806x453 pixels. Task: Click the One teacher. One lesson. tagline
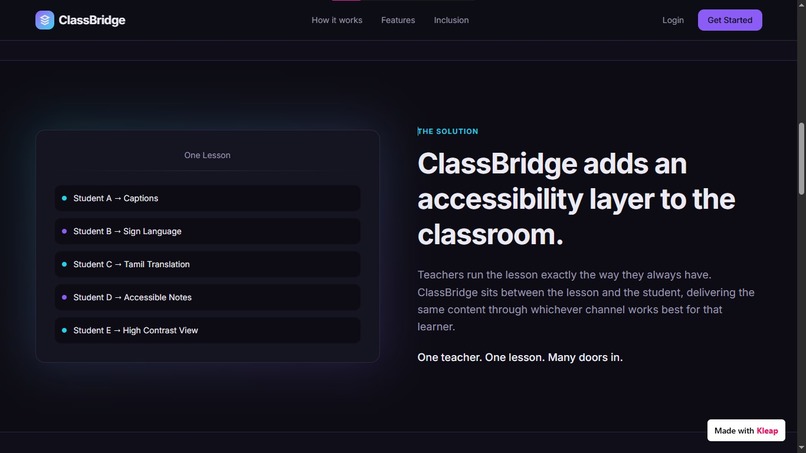click(520, 357)
